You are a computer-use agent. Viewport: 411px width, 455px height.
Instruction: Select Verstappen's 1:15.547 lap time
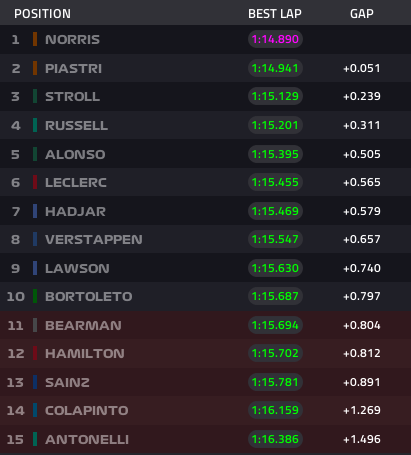point(275,239)
